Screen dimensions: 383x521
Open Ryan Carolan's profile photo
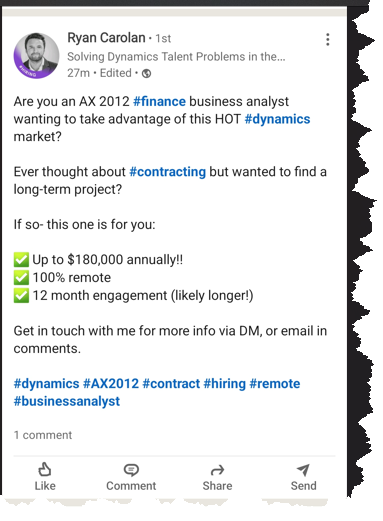[x=36, y=55]
